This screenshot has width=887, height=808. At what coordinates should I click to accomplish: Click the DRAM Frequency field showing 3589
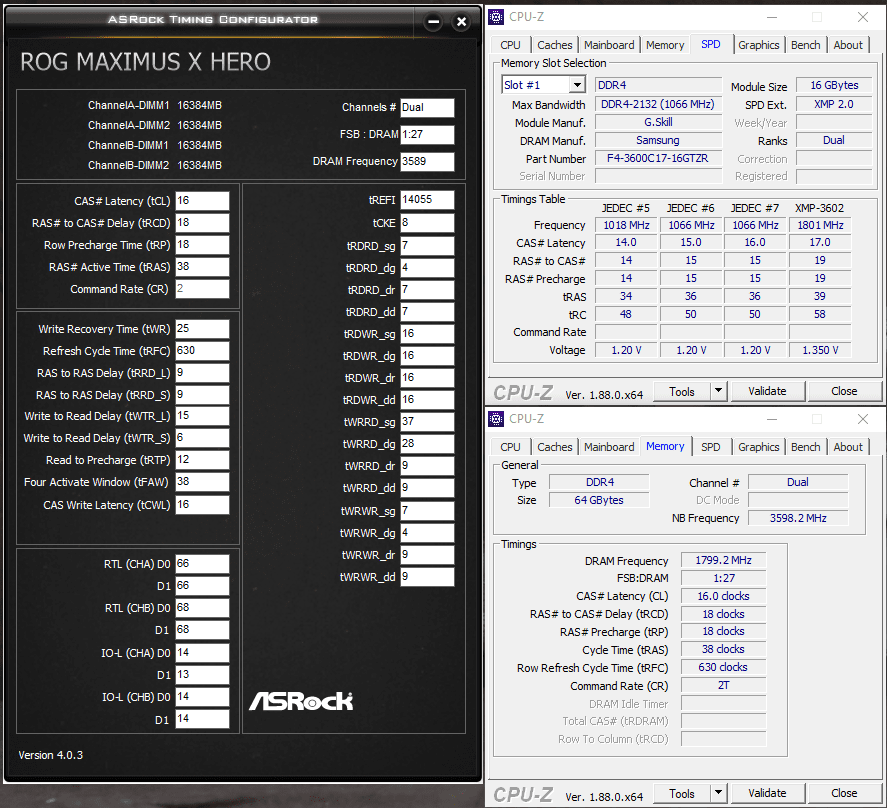[x=427, y=161]
